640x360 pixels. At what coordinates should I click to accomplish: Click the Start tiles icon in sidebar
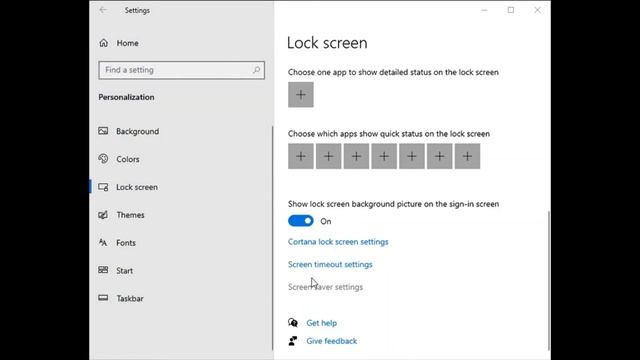(x=103, y=270)
